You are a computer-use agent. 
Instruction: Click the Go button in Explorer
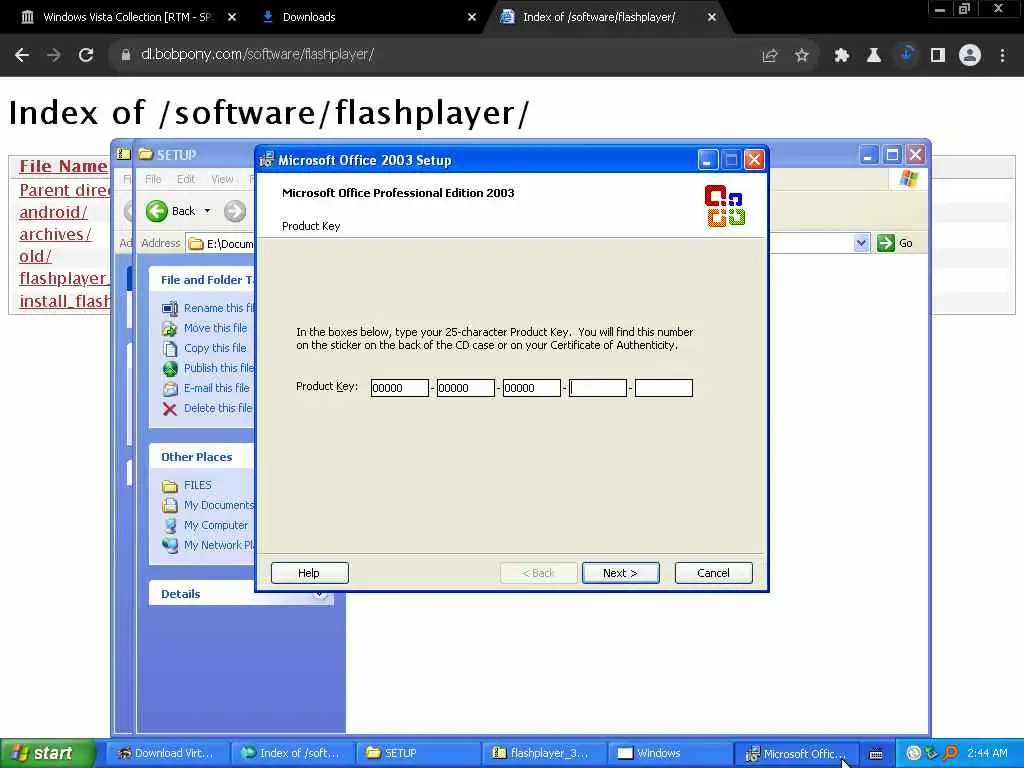click(895, 243)
